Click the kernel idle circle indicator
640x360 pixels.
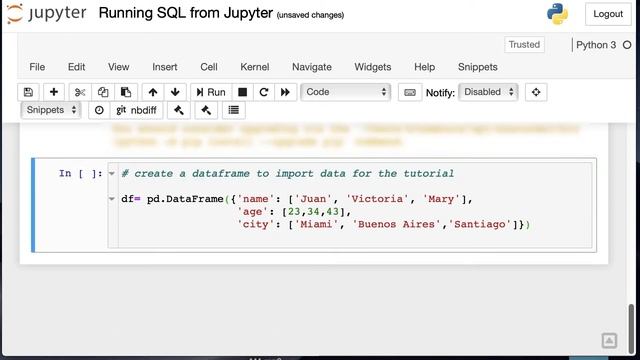[x=627, y=45]
